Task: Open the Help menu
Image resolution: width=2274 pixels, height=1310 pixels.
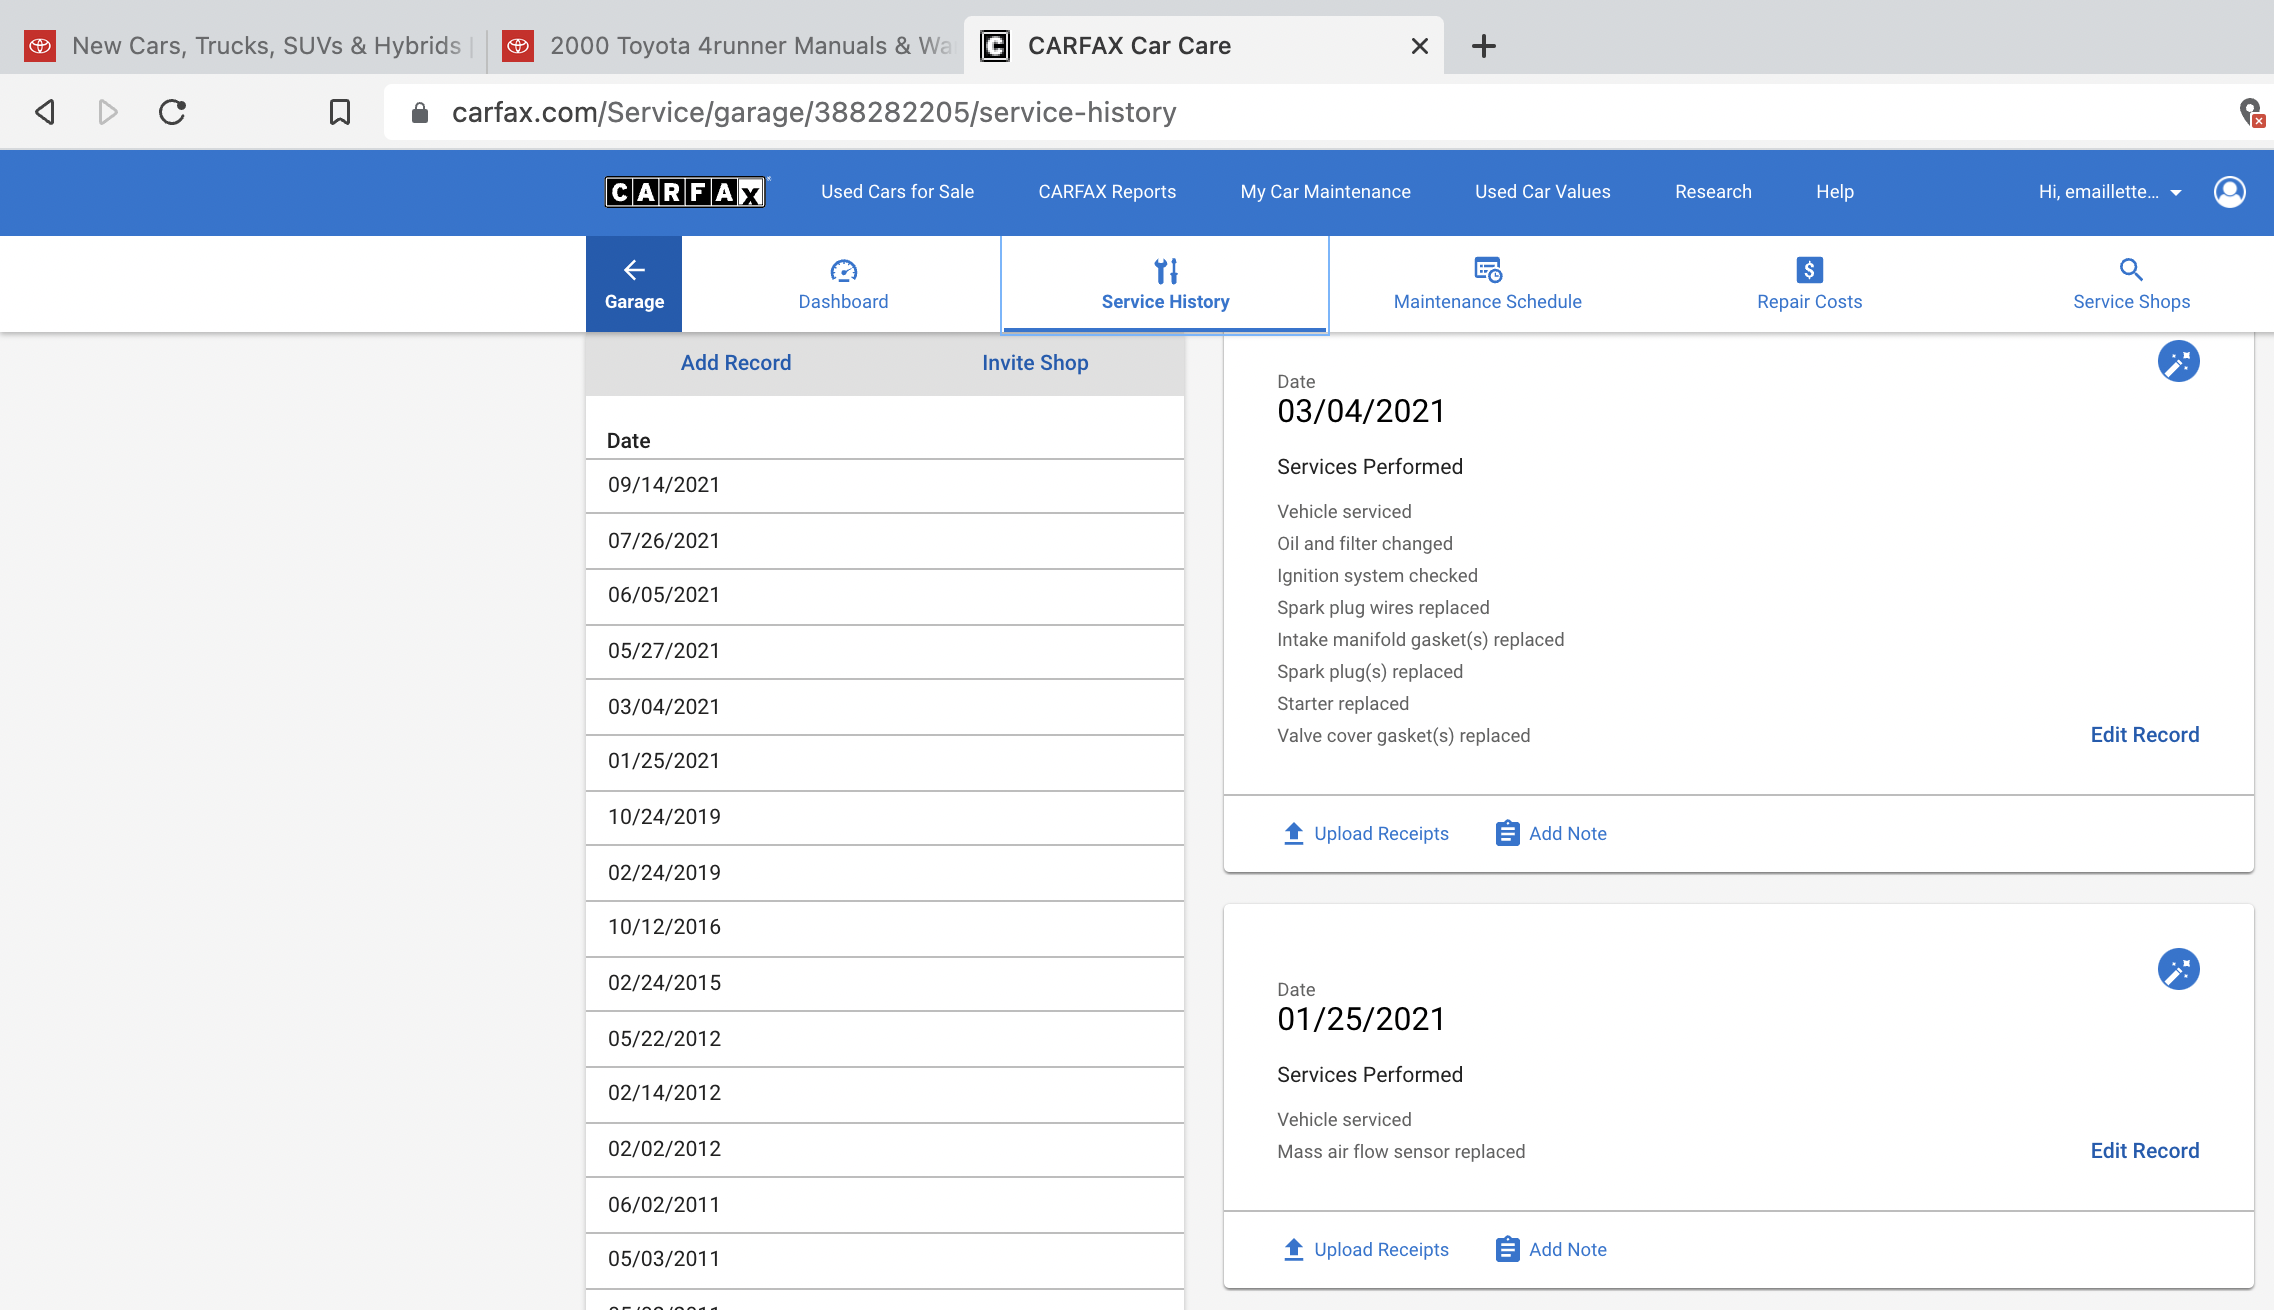Action: click(1834, 192)
